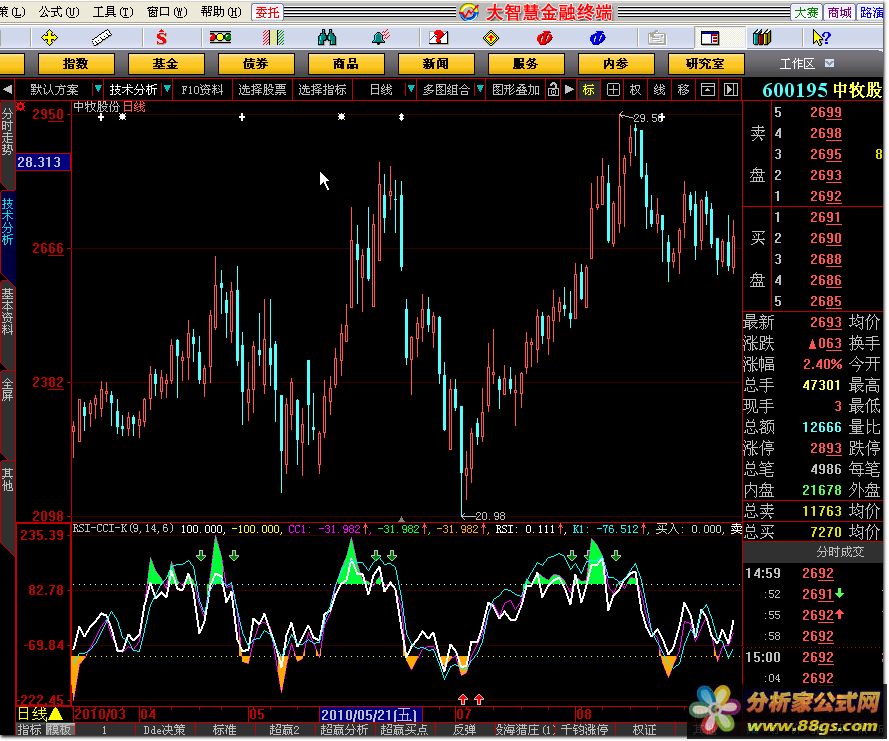Click the red info circle icon

544,38
